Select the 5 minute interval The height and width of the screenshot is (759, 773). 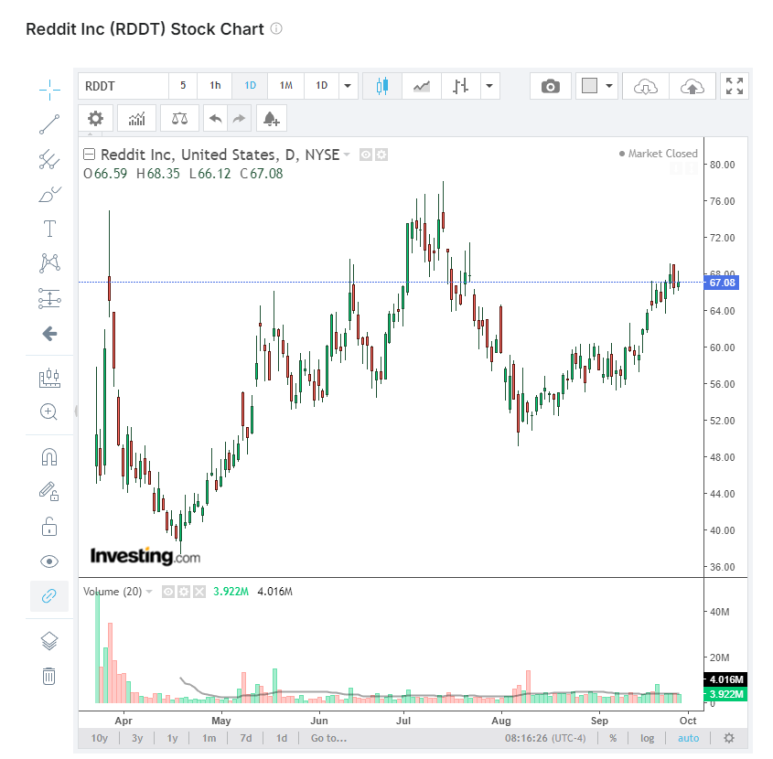[x=183, y=86]
